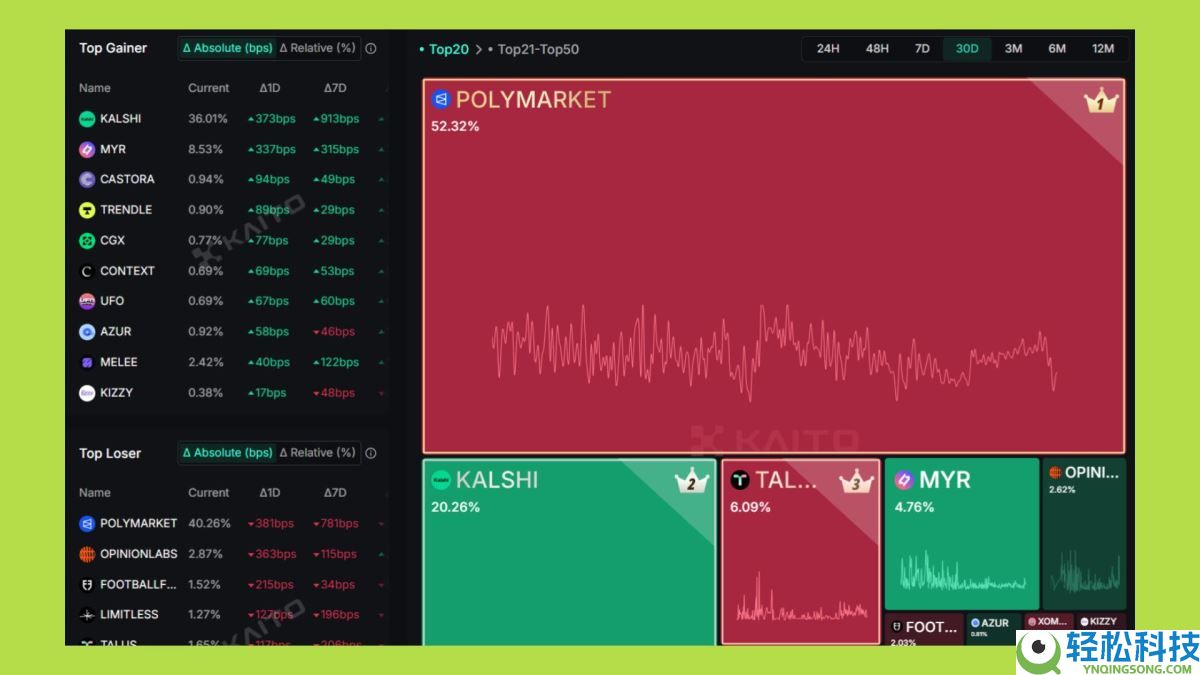Image resolution: width=1200 pixels, height=675 pixels.
Task: Click the Trendle icon in gainer list
Action: [87, 210]
